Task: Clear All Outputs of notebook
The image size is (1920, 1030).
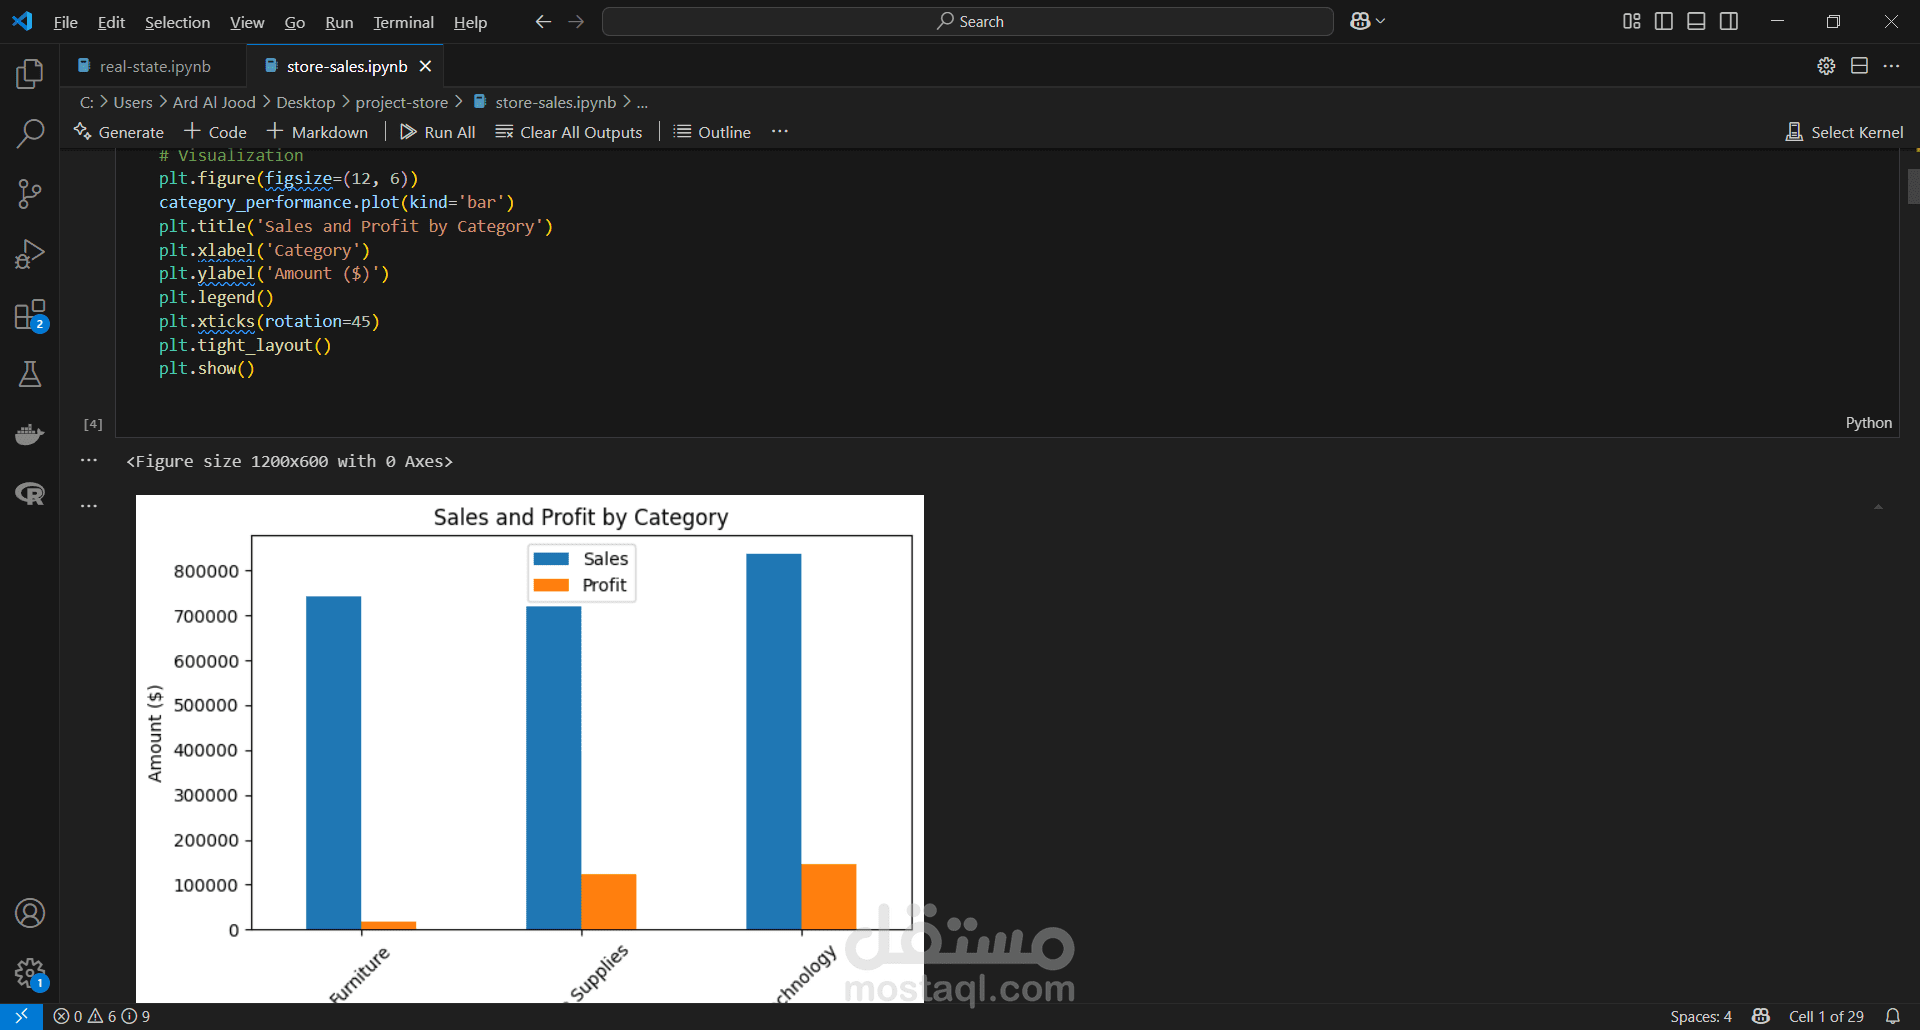Action: (569, 132)
